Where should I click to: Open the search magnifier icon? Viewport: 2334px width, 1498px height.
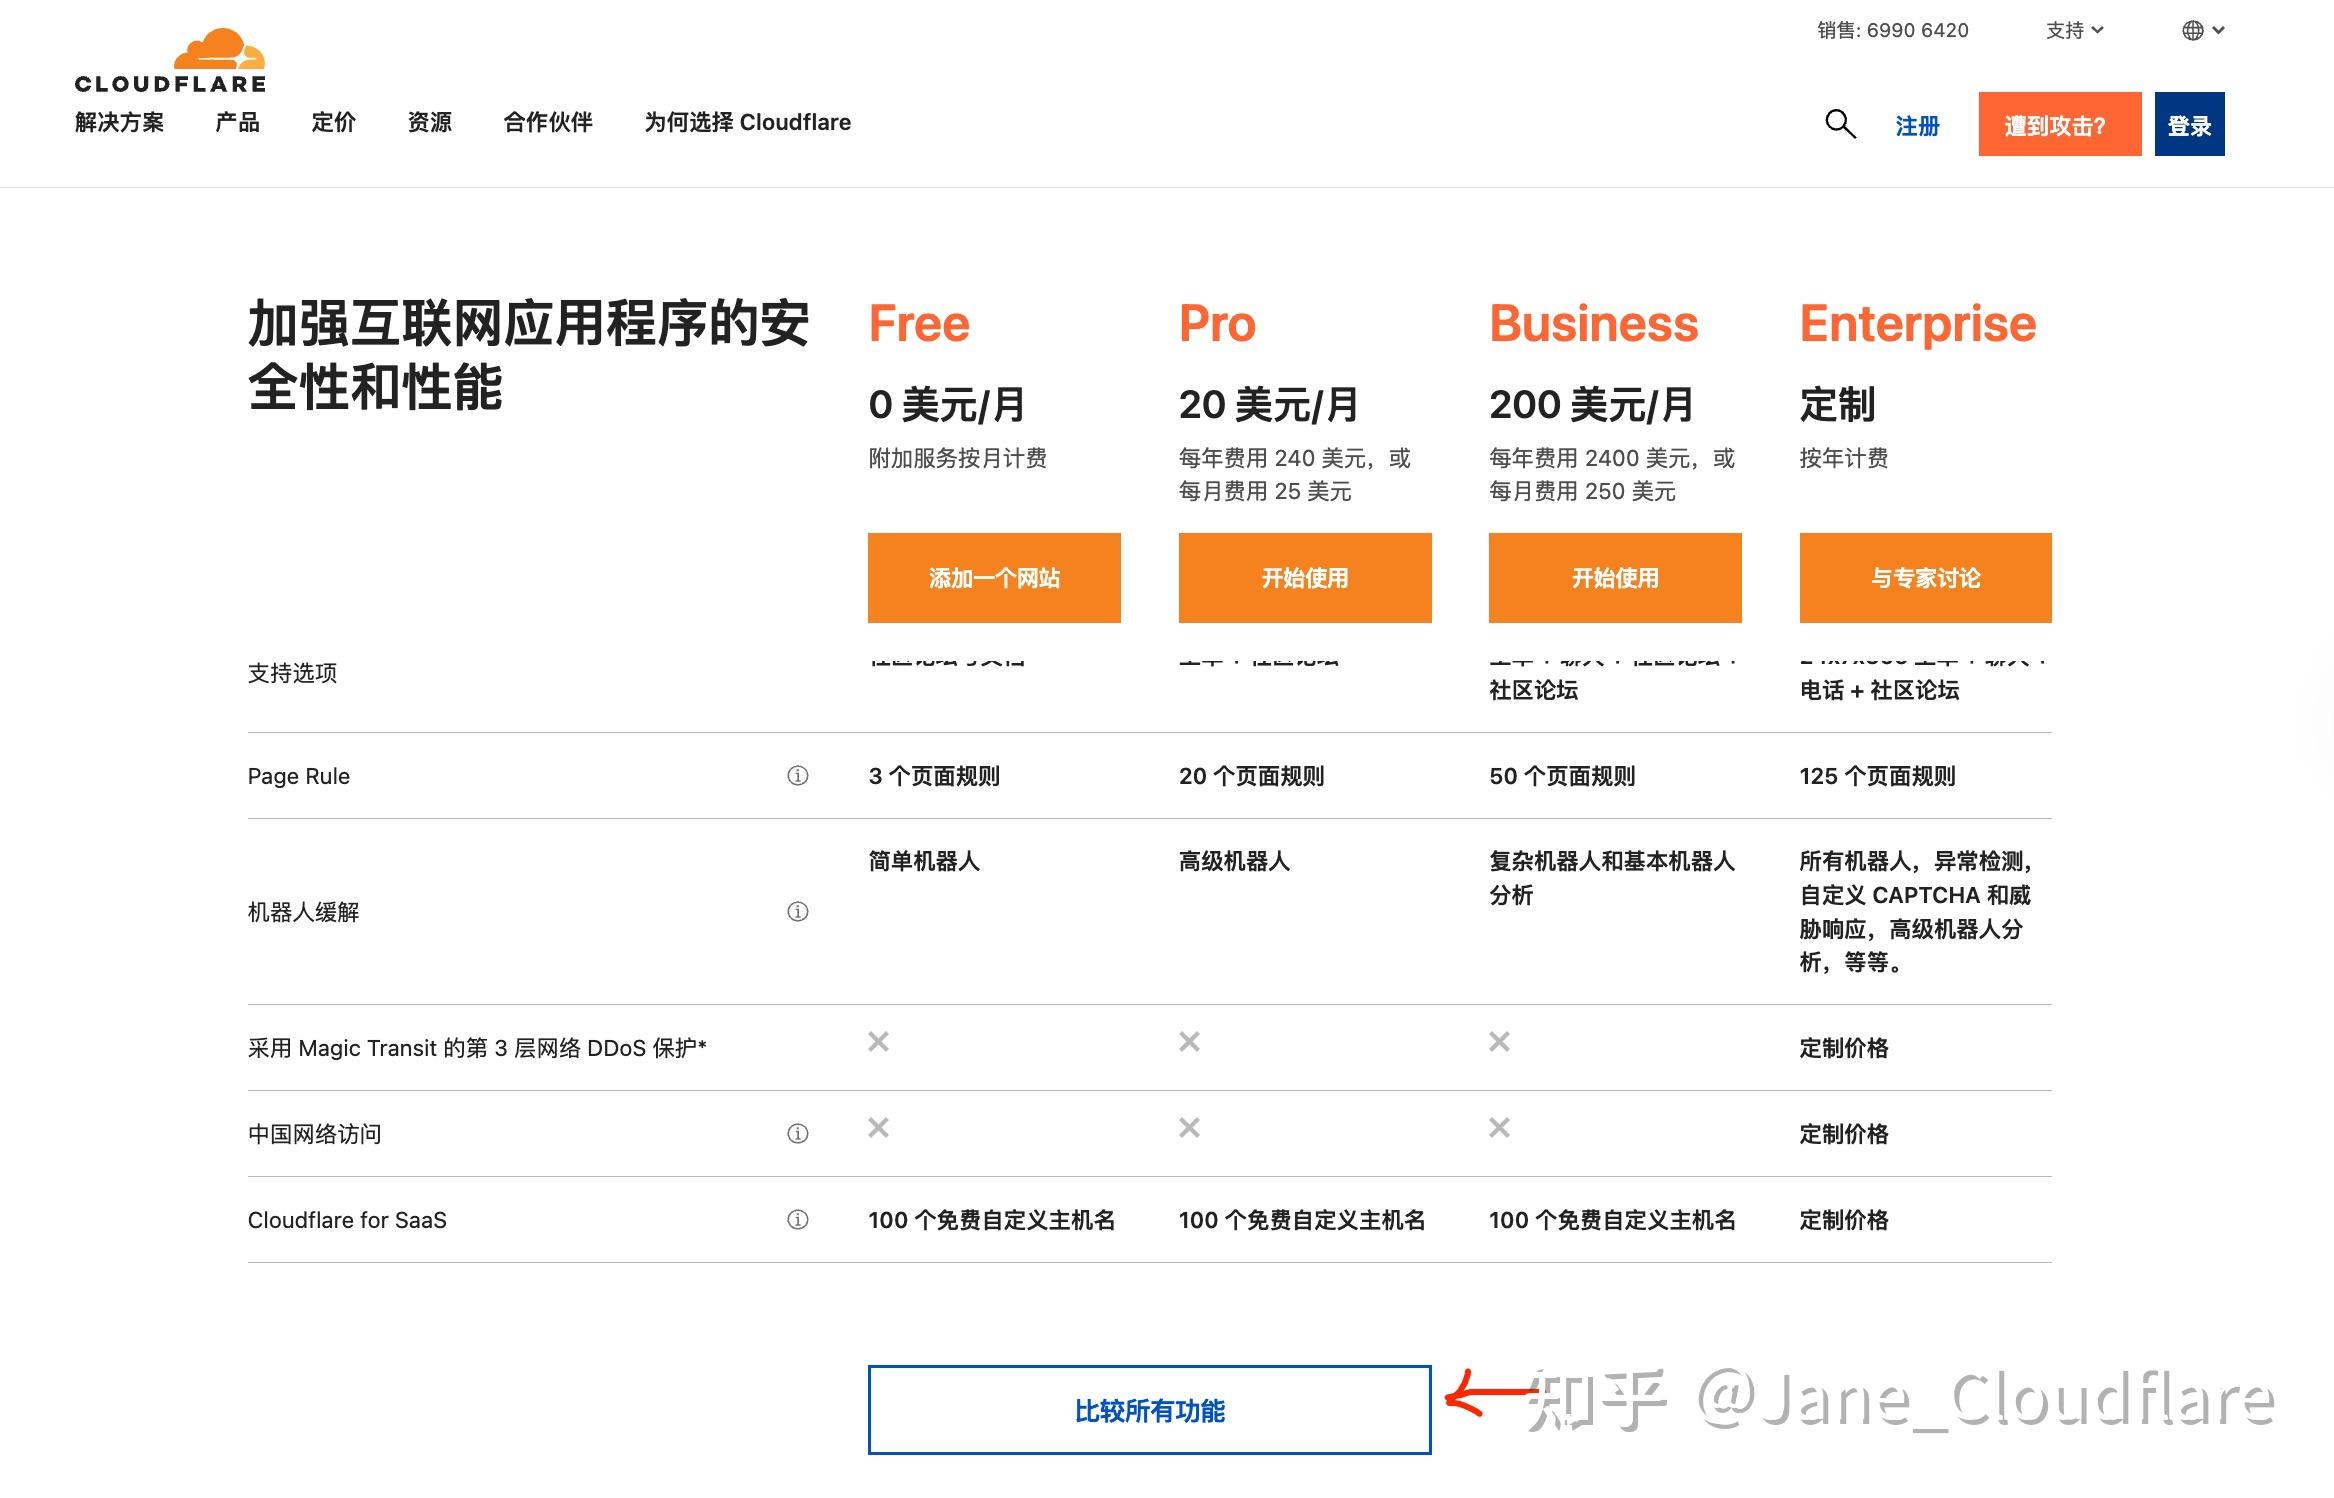[x=1840, y=124]
